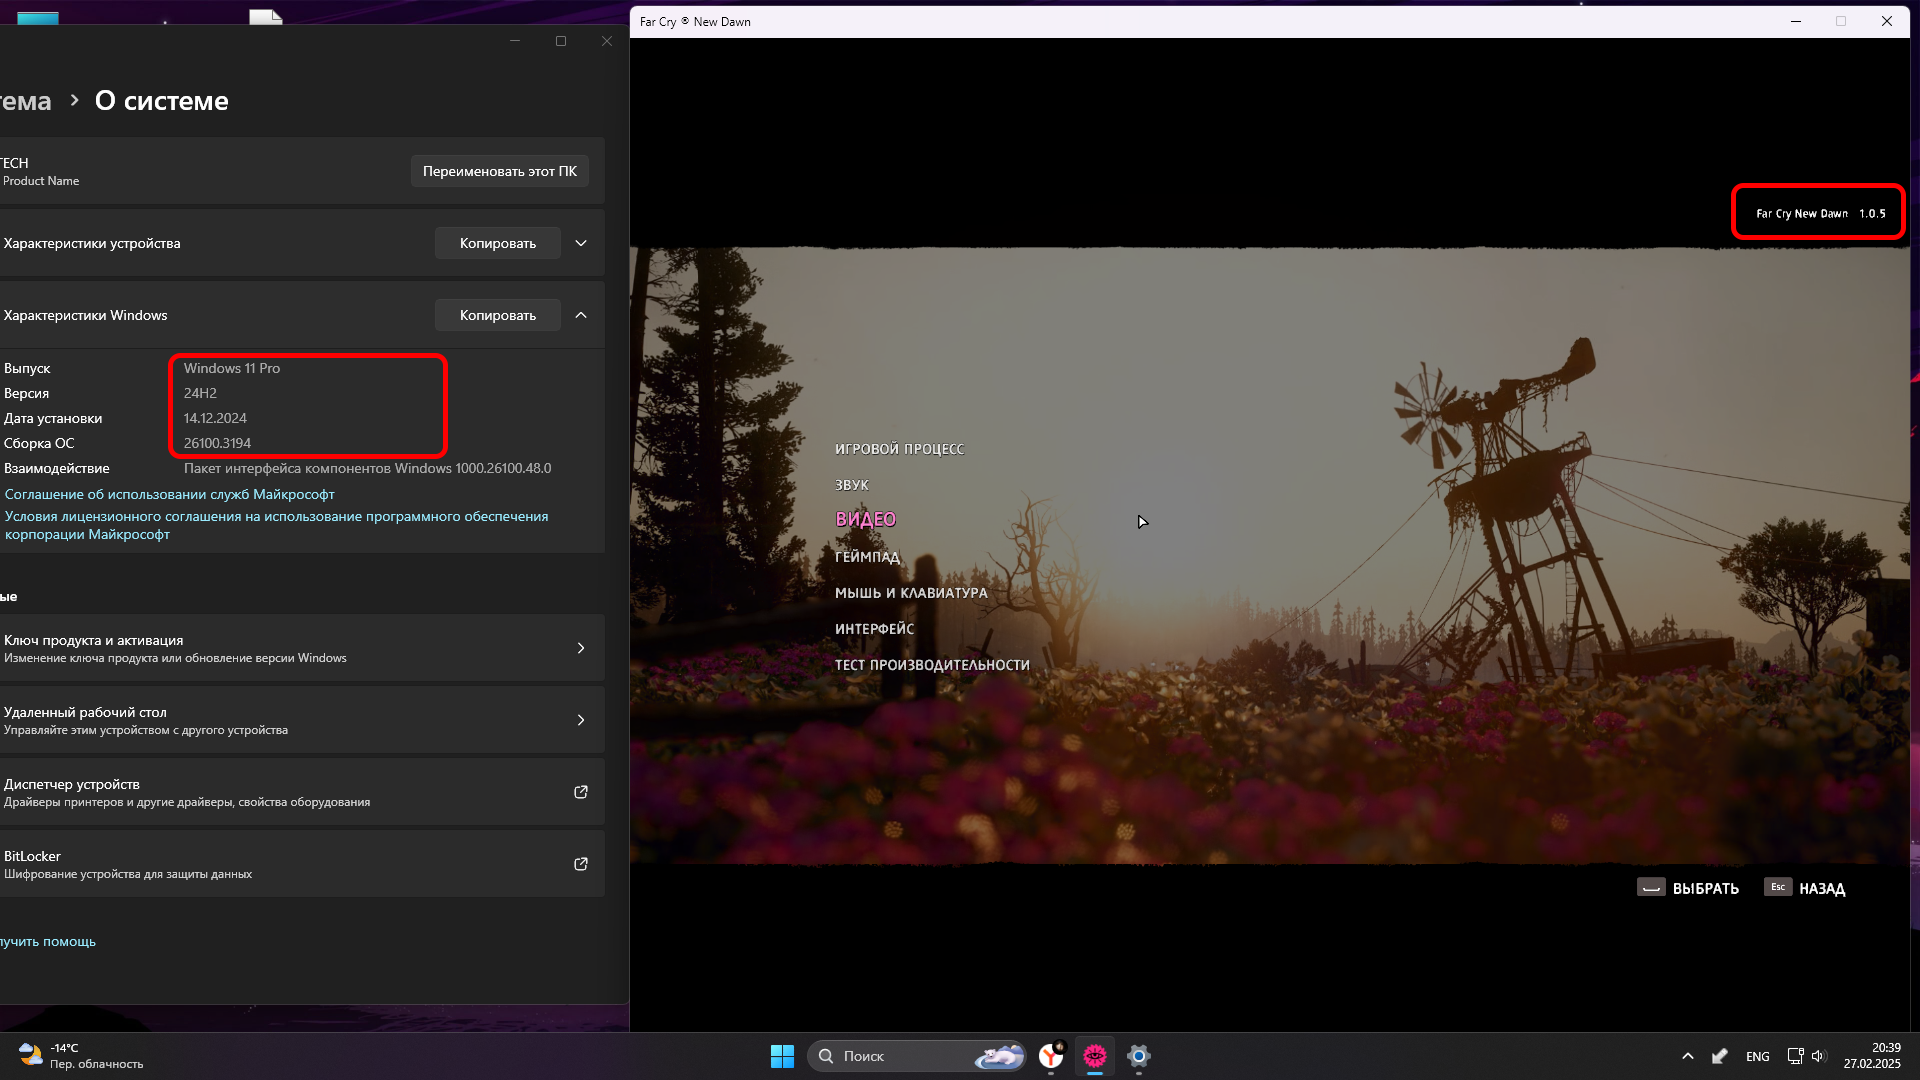Select the Windows 11 Pro edition text
The height and width of the screenshot is (1080, 1920).
232,368
